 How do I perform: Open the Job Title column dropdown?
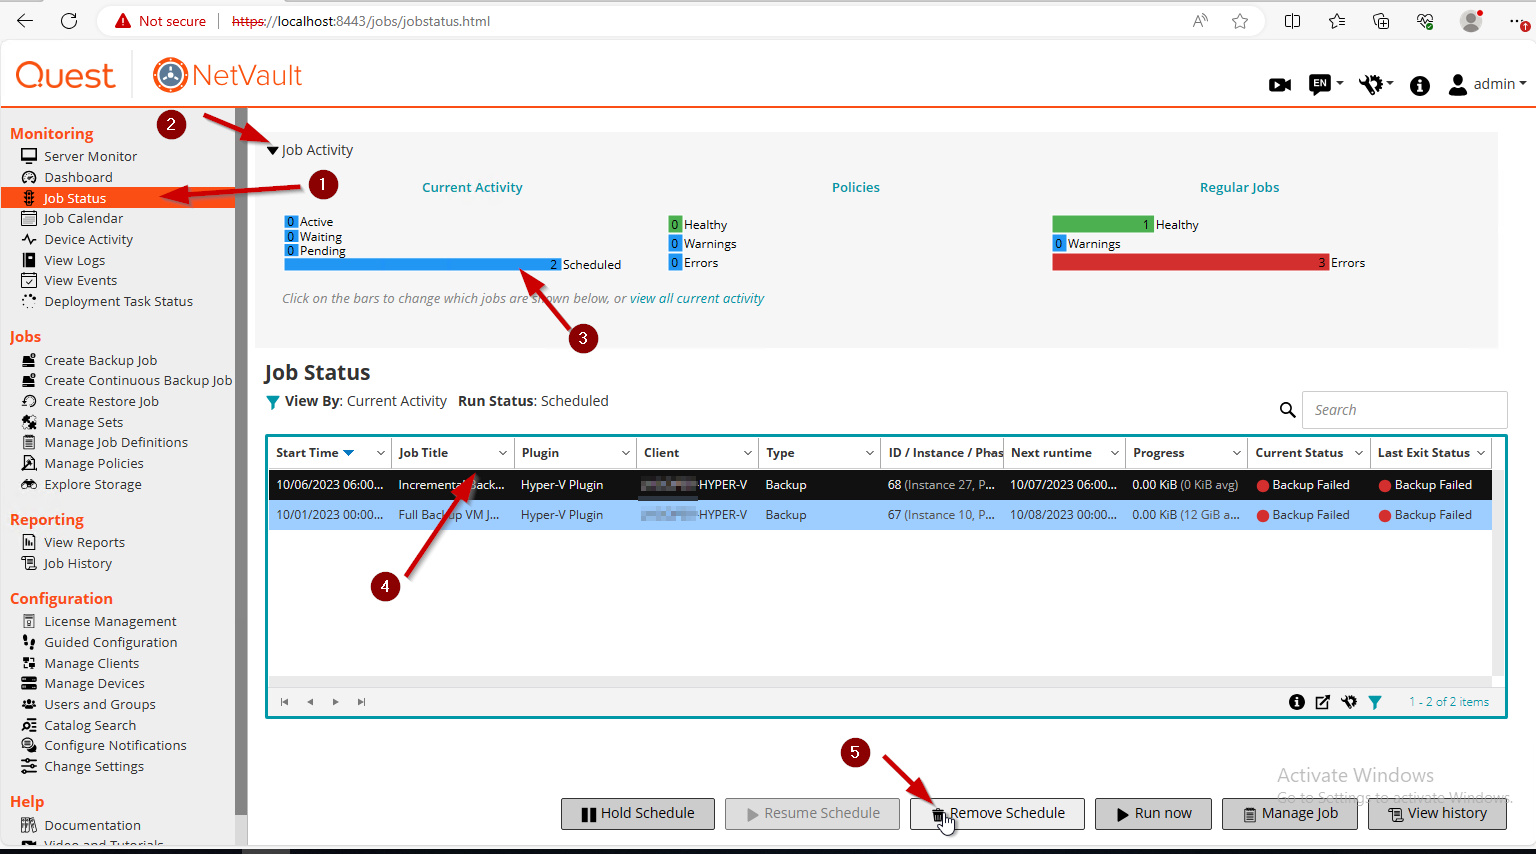[x=502, y=453]
